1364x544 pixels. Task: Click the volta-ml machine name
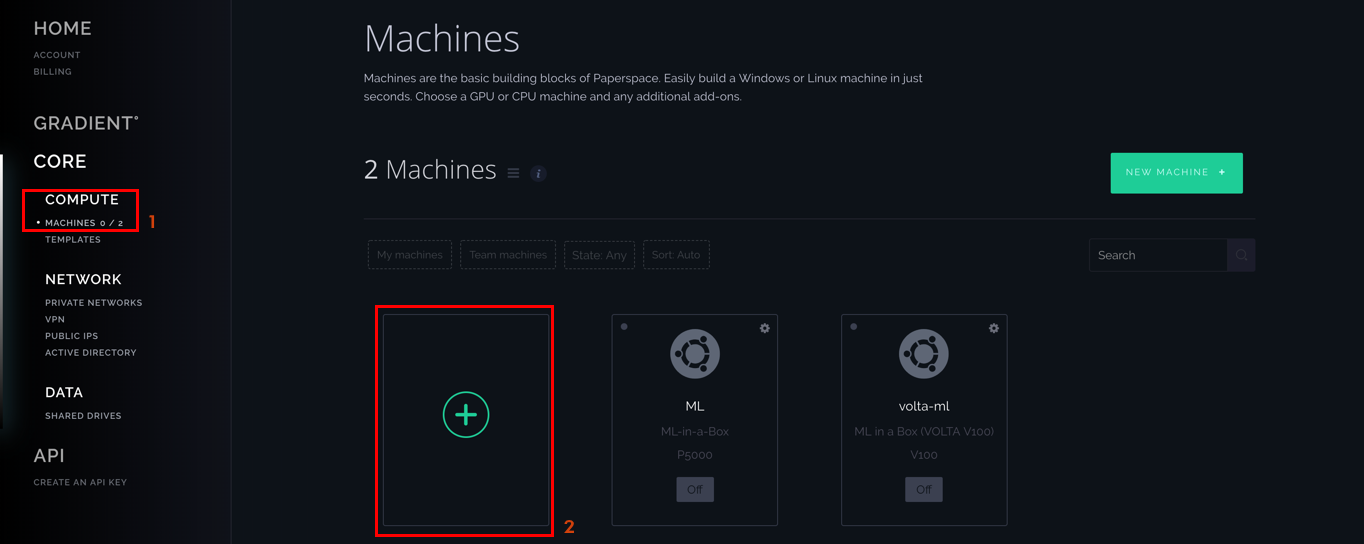(x=924, y=406)
